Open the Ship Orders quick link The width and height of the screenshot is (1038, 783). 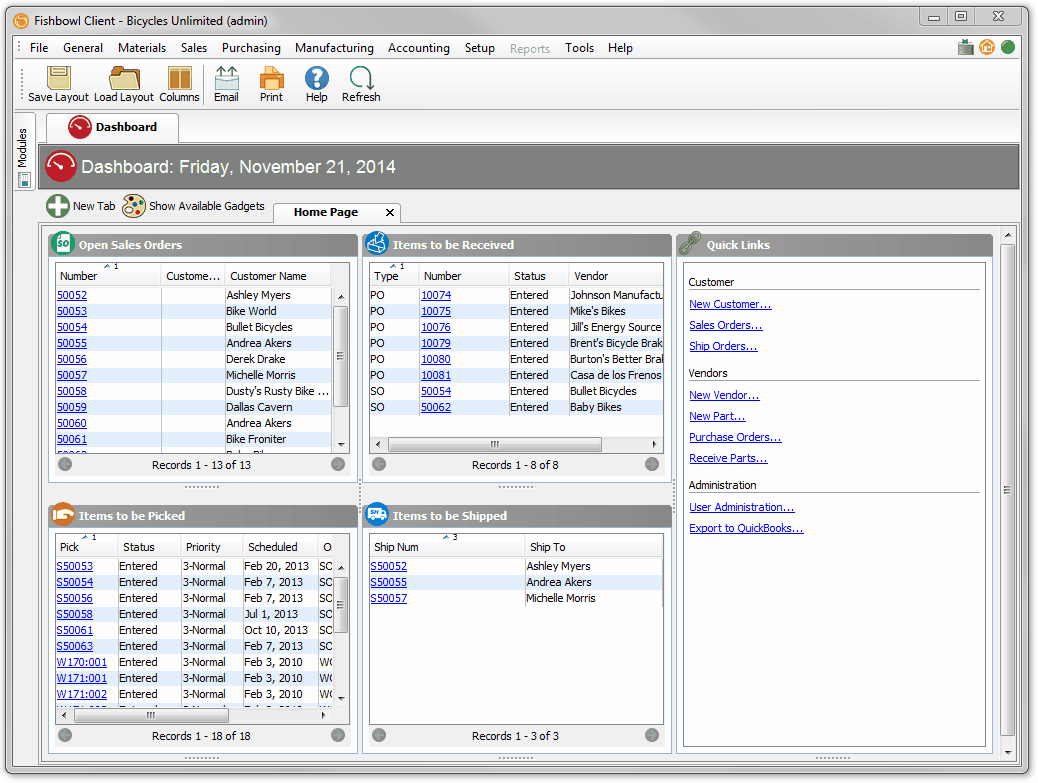[x=723, y=346]
